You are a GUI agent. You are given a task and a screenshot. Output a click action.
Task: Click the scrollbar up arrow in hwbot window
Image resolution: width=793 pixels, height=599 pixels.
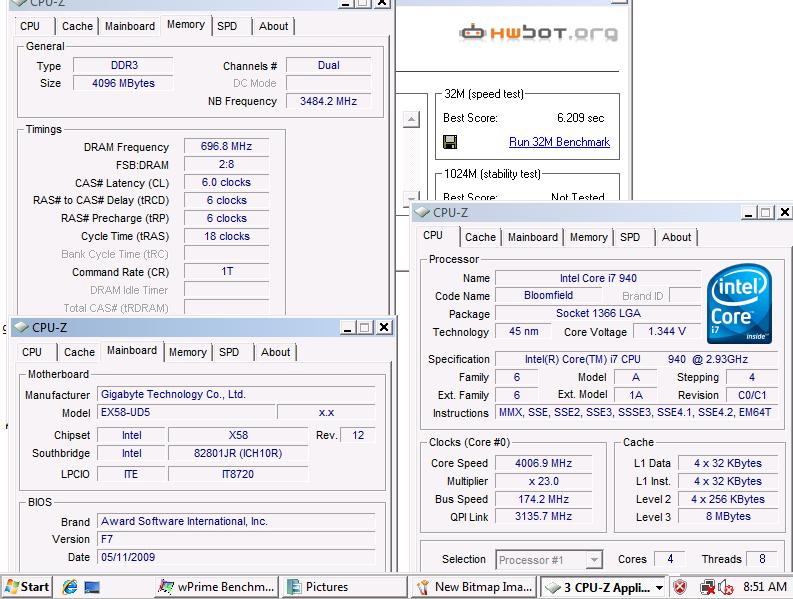pos(411,119)
